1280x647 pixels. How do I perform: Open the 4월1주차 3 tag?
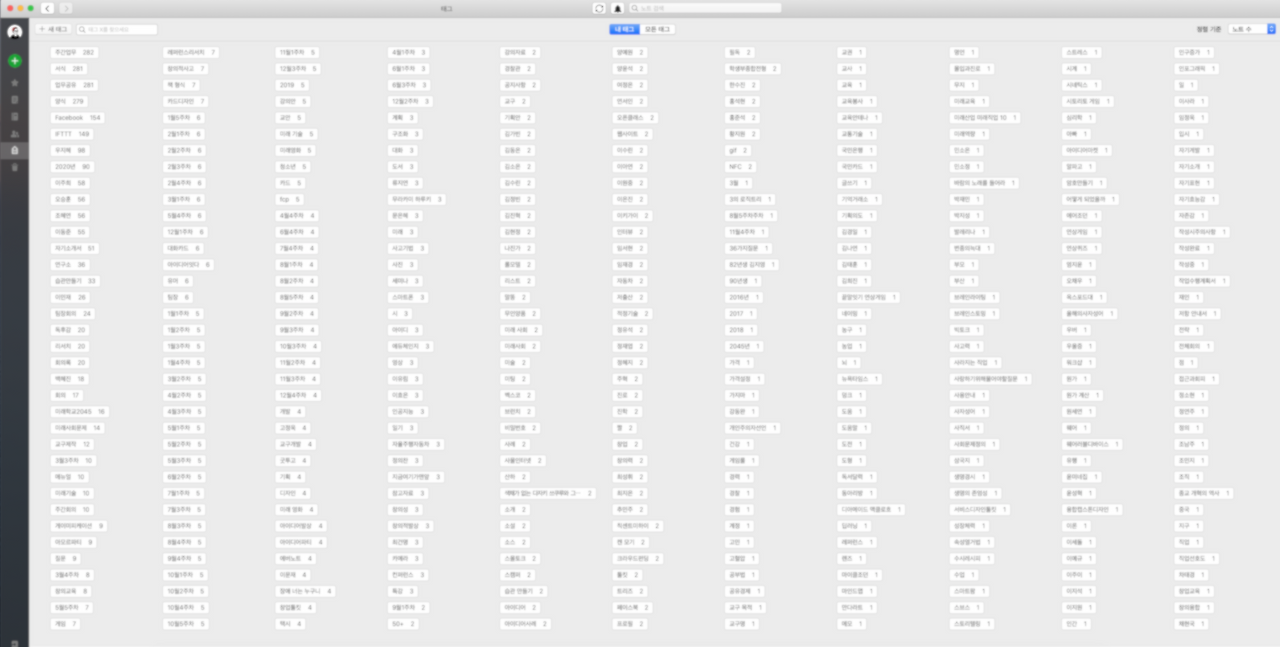(x=409, y=52)
